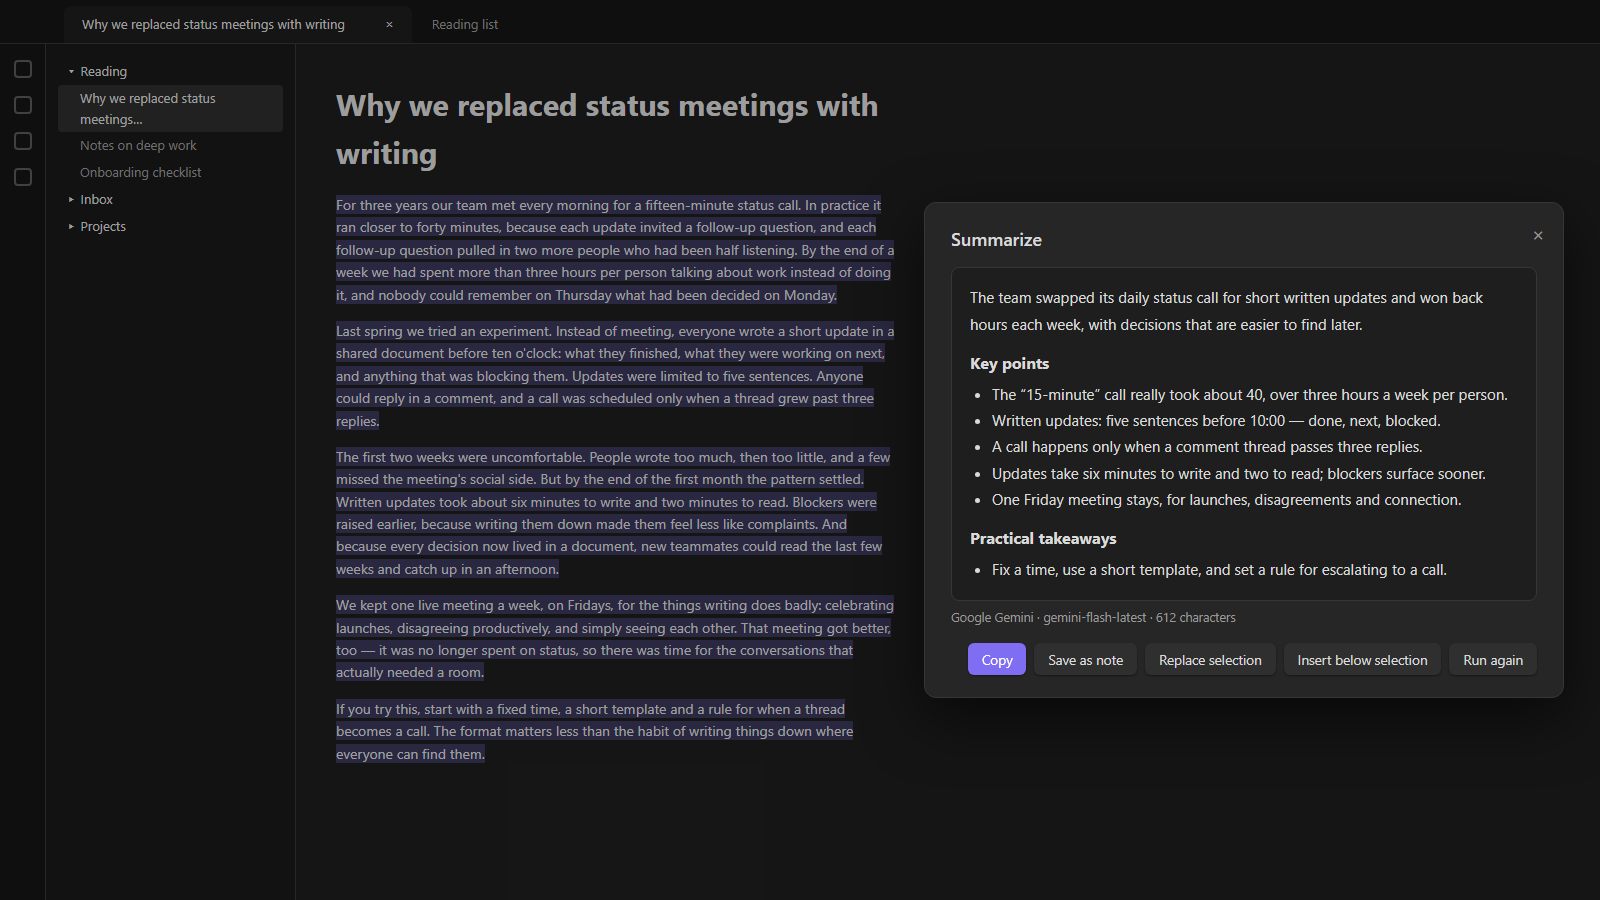The height and width of the screenshot is (900, 1600).
Task: Click 'Run again' to regenerate the summary
Action: (1493, 660)
